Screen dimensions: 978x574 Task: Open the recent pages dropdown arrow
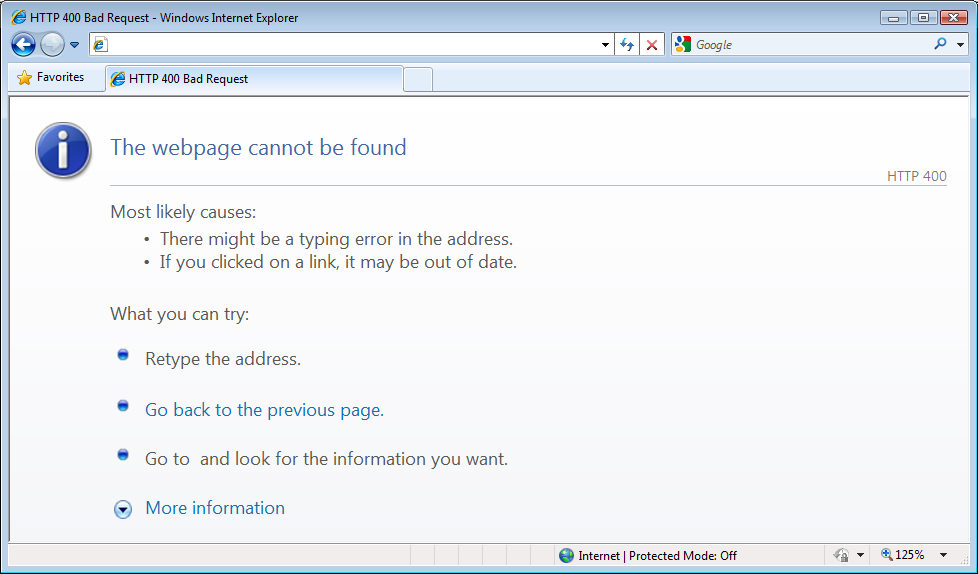[x=74, y=45]
